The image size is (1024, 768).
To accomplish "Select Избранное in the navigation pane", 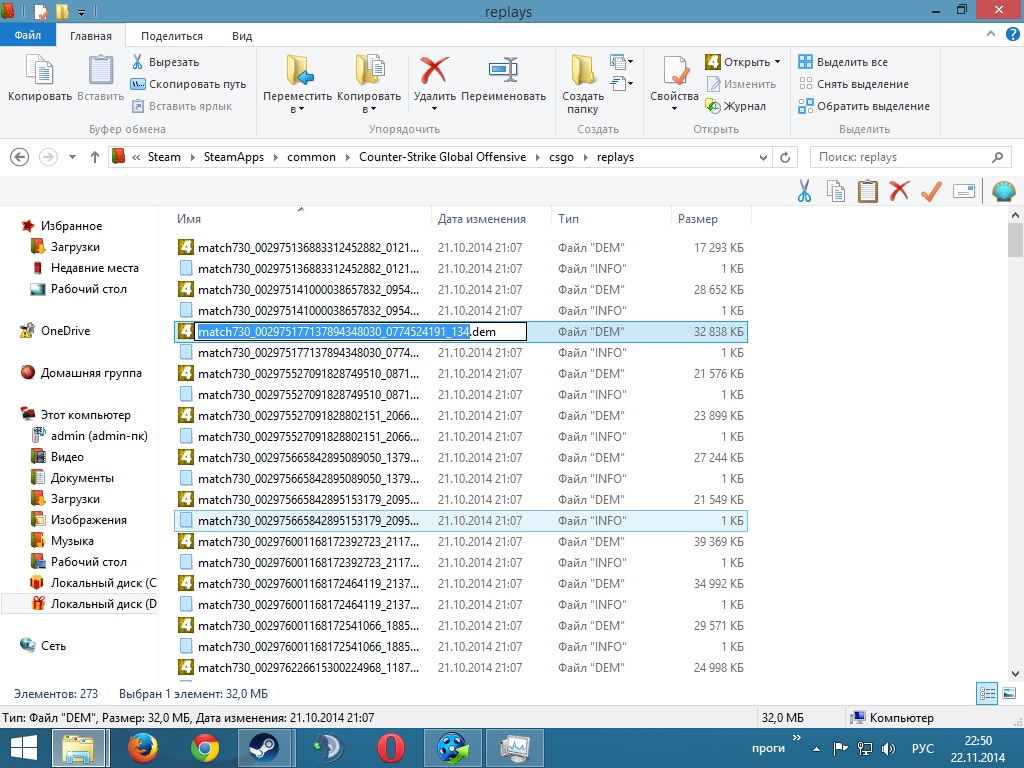I will [x=71, y=226].
